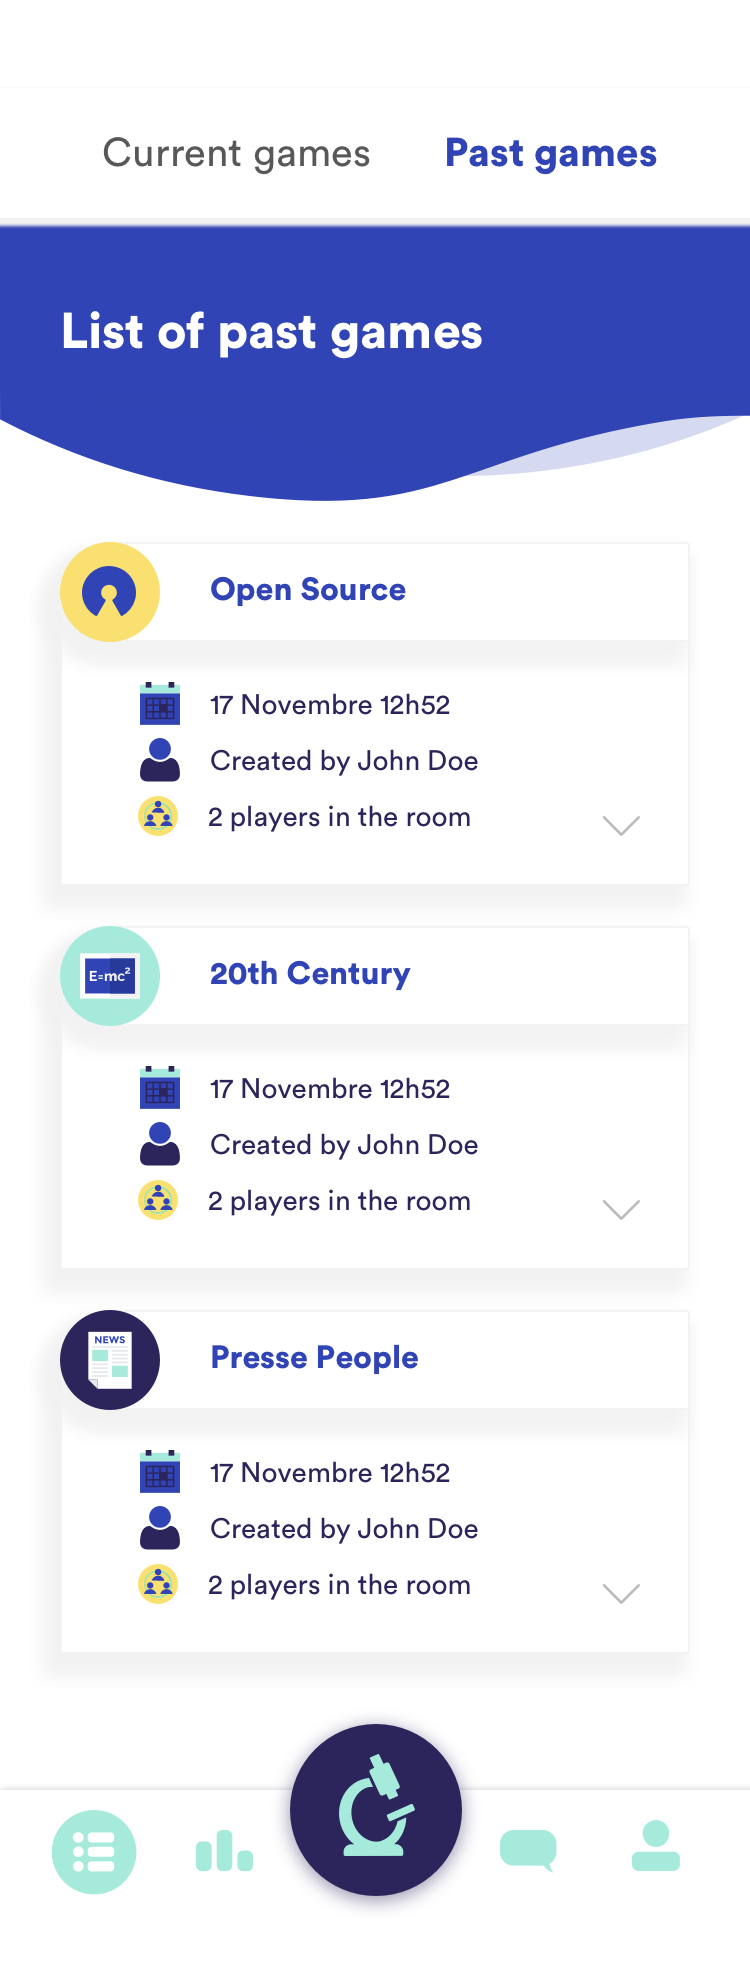Tap the Presse People news icon
This screenshot has width=750, height=1980.
pyautogui.click(x=110, y=1360)
